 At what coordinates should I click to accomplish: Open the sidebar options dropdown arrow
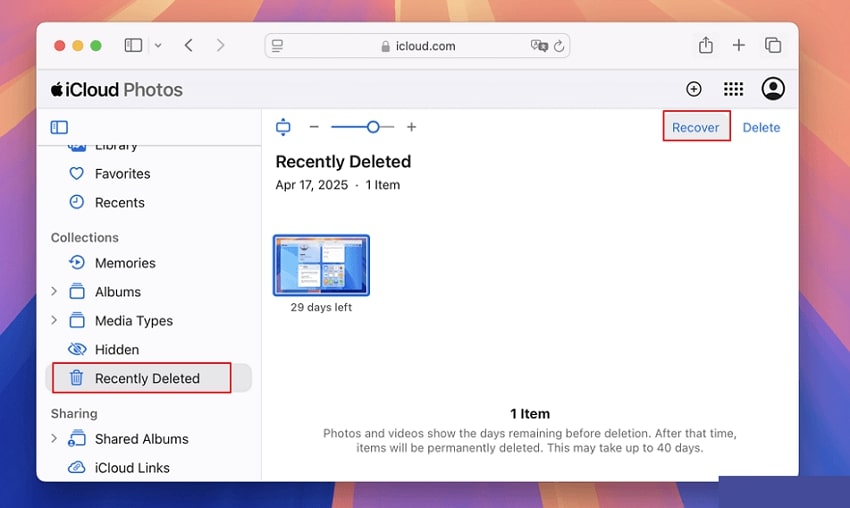tap(158, 46)
